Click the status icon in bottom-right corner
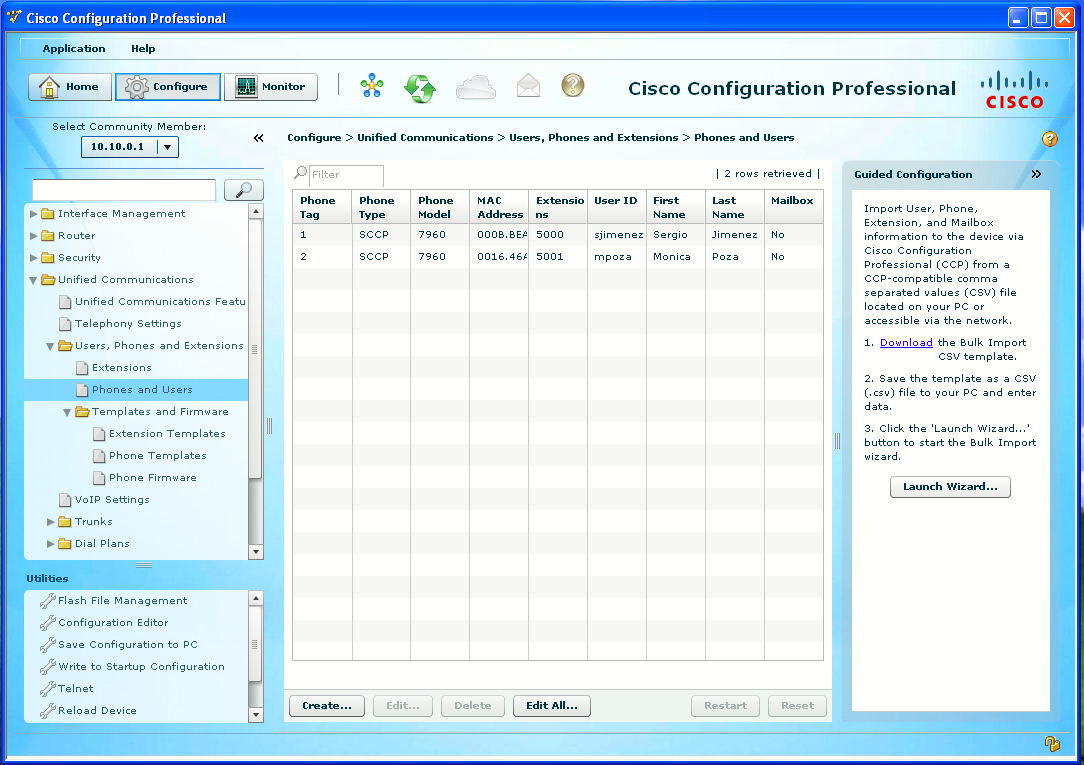Screen dimensions: 1084x765 pos(1052,744)
